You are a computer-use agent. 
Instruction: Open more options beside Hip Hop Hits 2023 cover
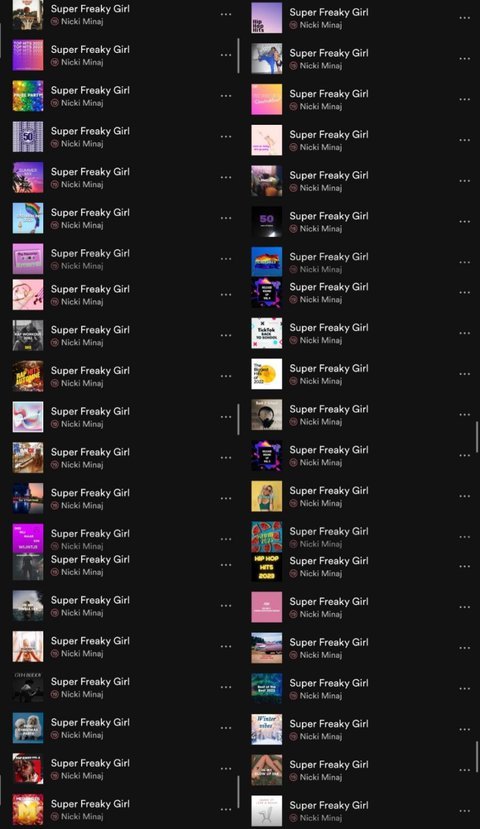(464, 566)
